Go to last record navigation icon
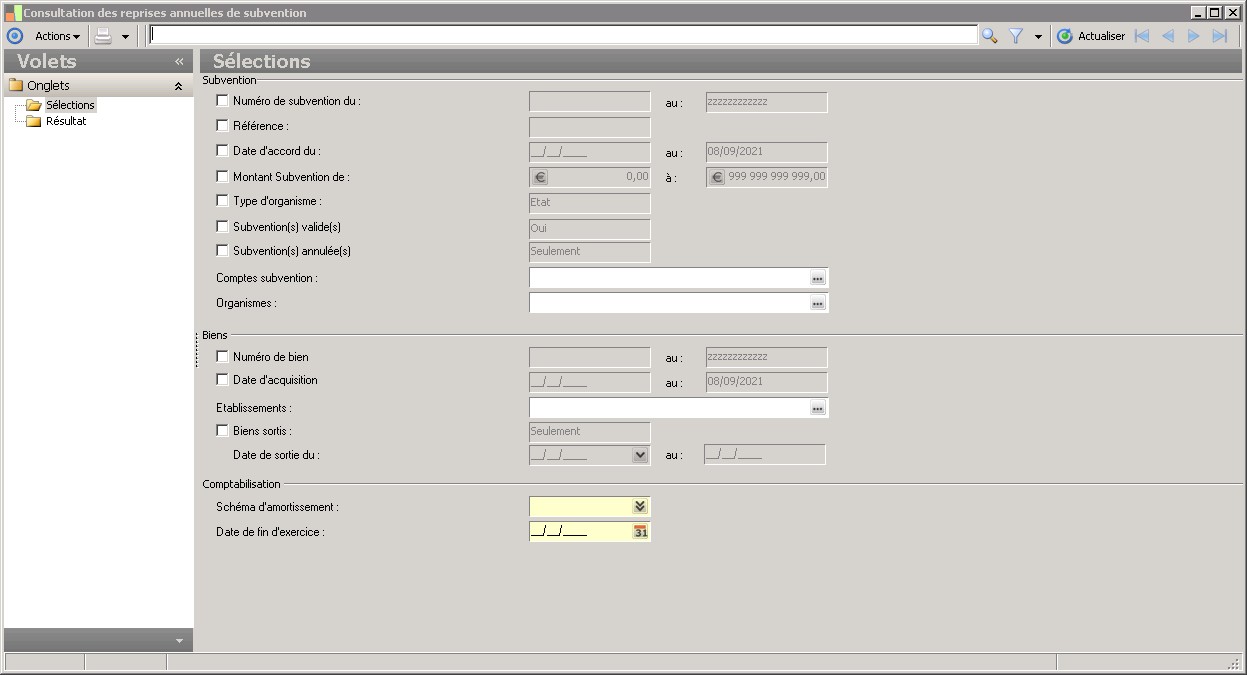Screen dimensions: 1247x675 click(1219, 36)
